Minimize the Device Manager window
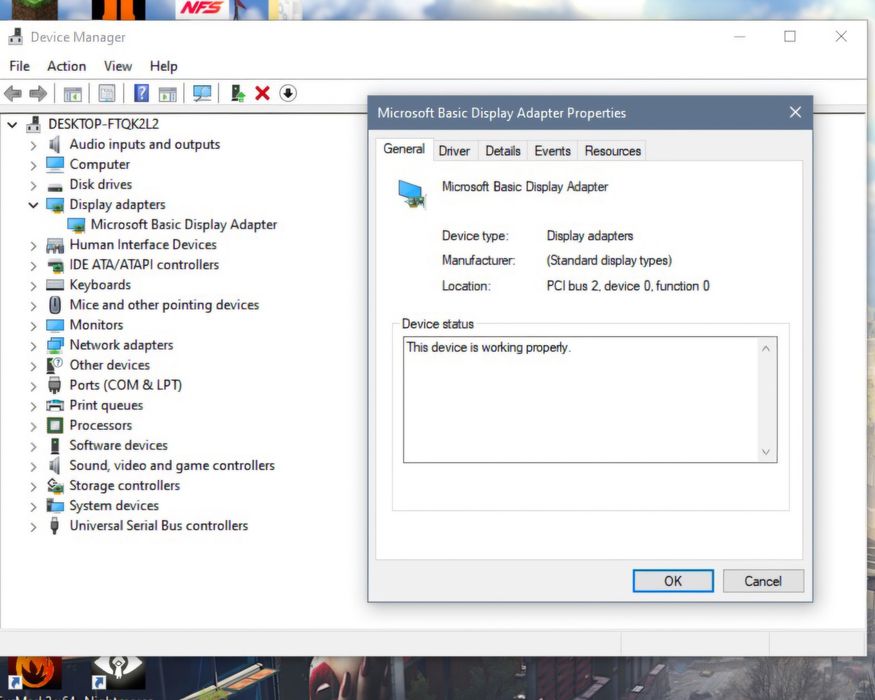875x700 pixels. 739,37
